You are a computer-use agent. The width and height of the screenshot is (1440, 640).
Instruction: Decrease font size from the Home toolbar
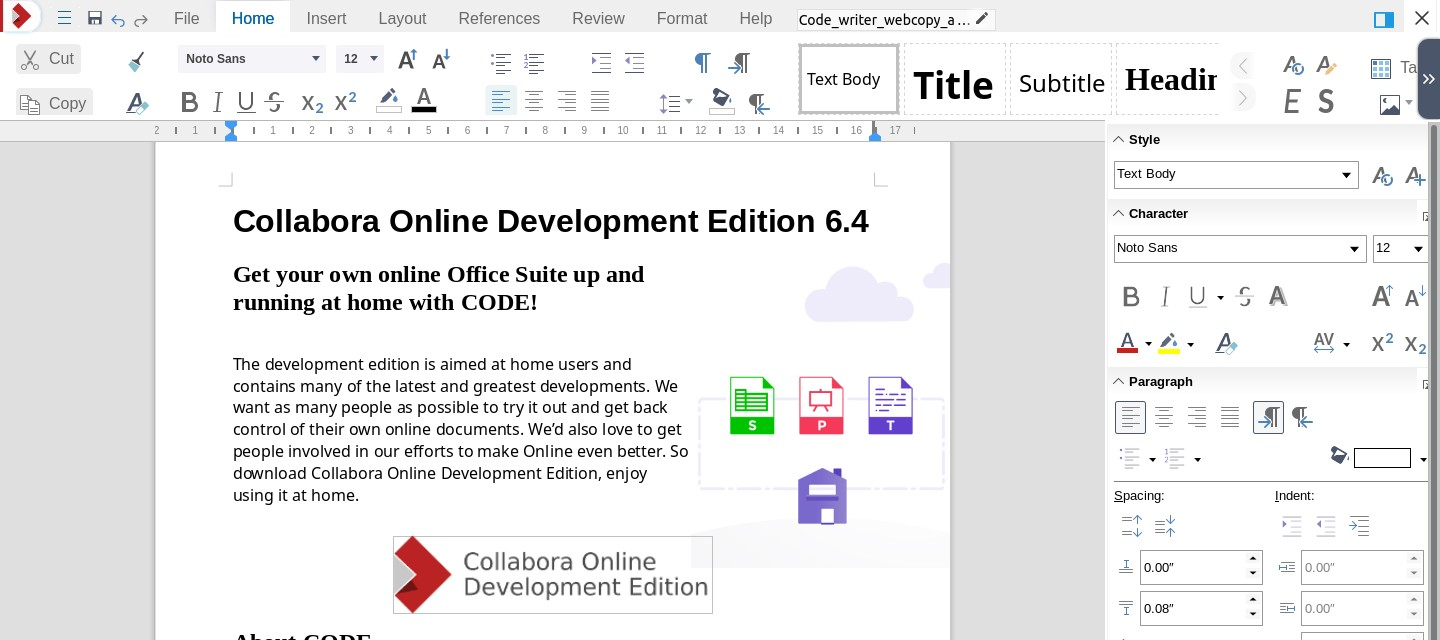click(440, 60)
